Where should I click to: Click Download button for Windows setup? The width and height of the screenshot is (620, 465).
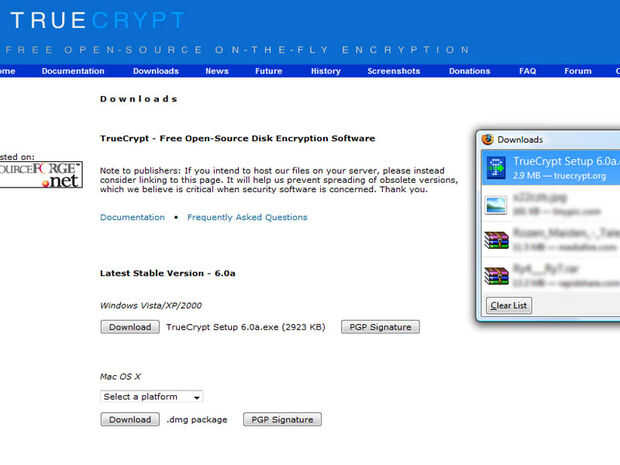tap(130, 327)
